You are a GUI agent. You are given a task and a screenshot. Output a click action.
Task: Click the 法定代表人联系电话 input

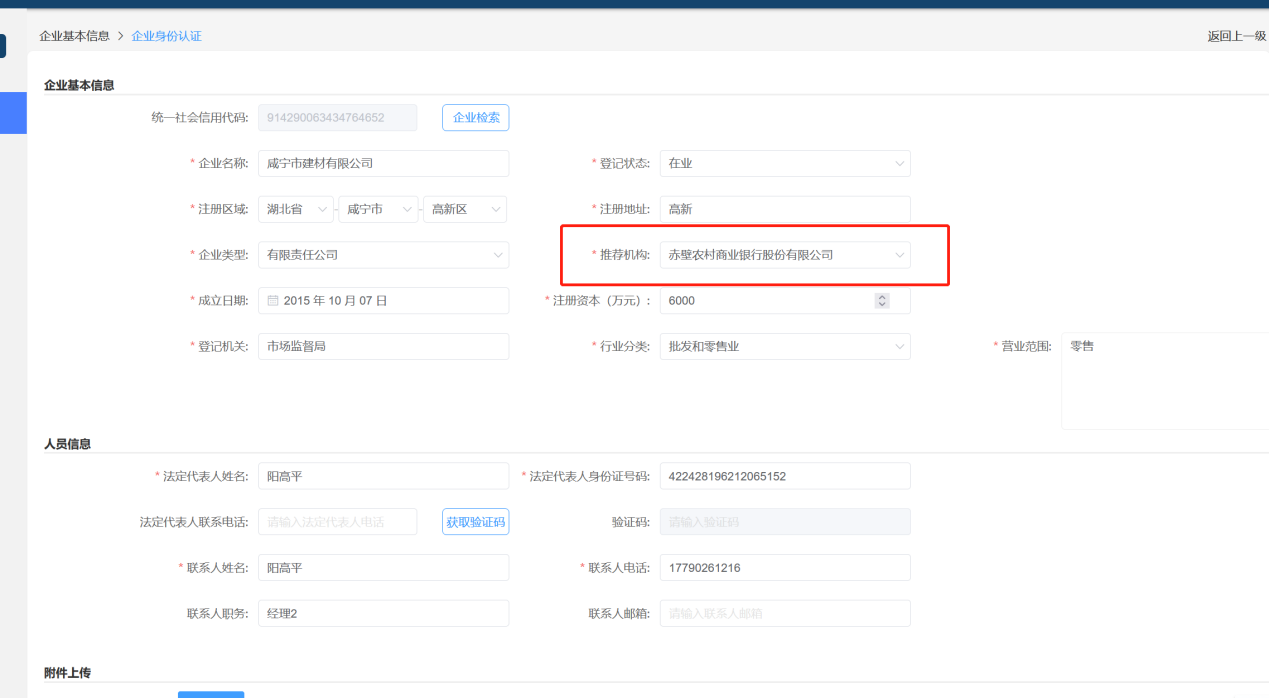point(337,522)
